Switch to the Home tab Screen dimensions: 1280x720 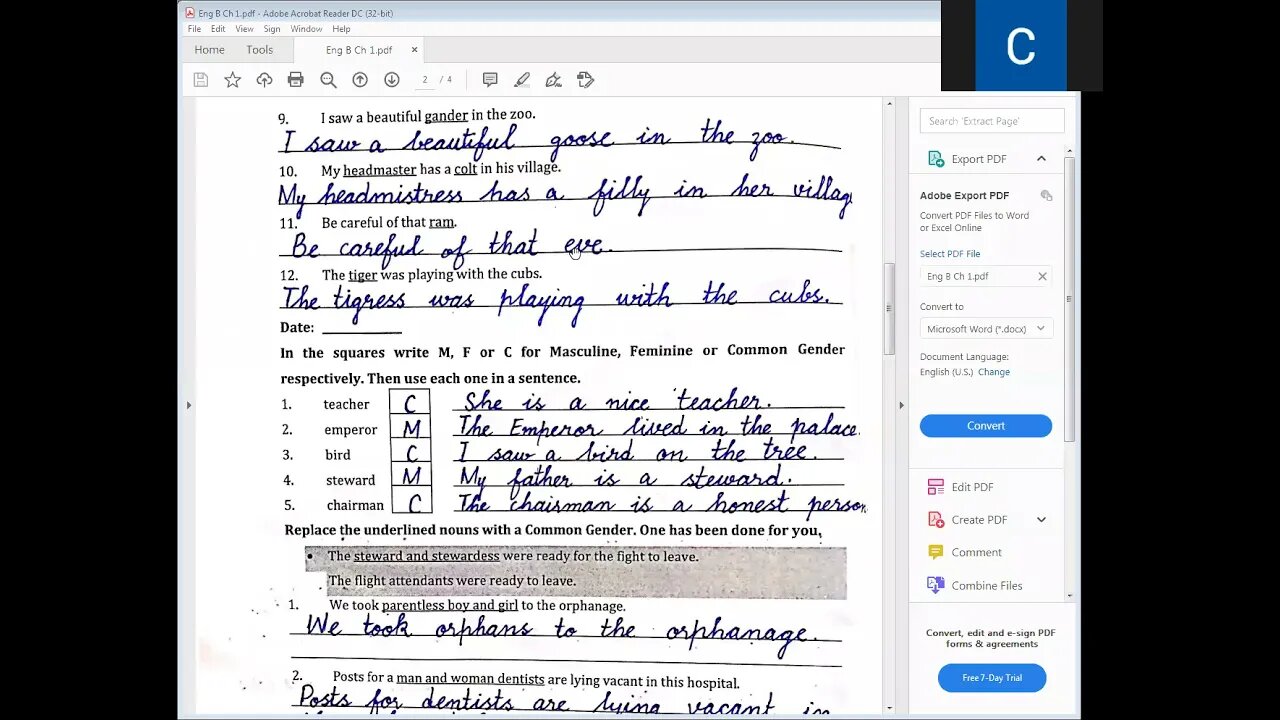[209, 50]
